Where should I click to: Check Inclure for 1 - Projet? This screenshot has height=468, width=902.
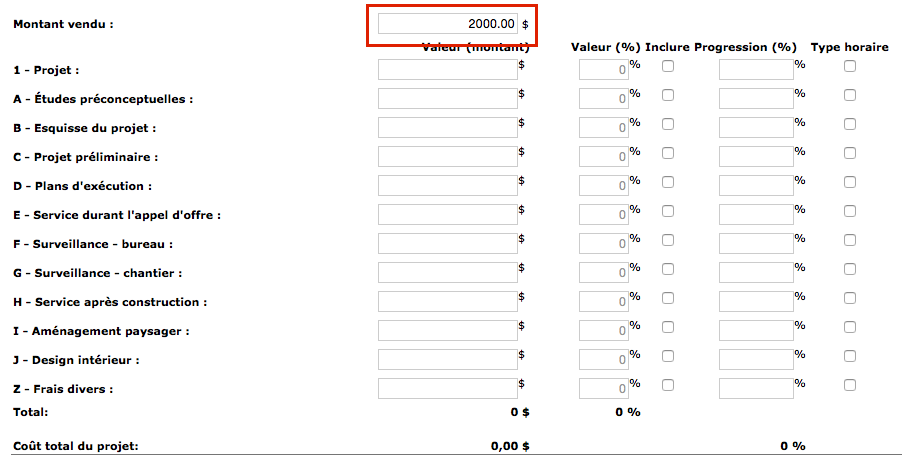tap(668, 66)
